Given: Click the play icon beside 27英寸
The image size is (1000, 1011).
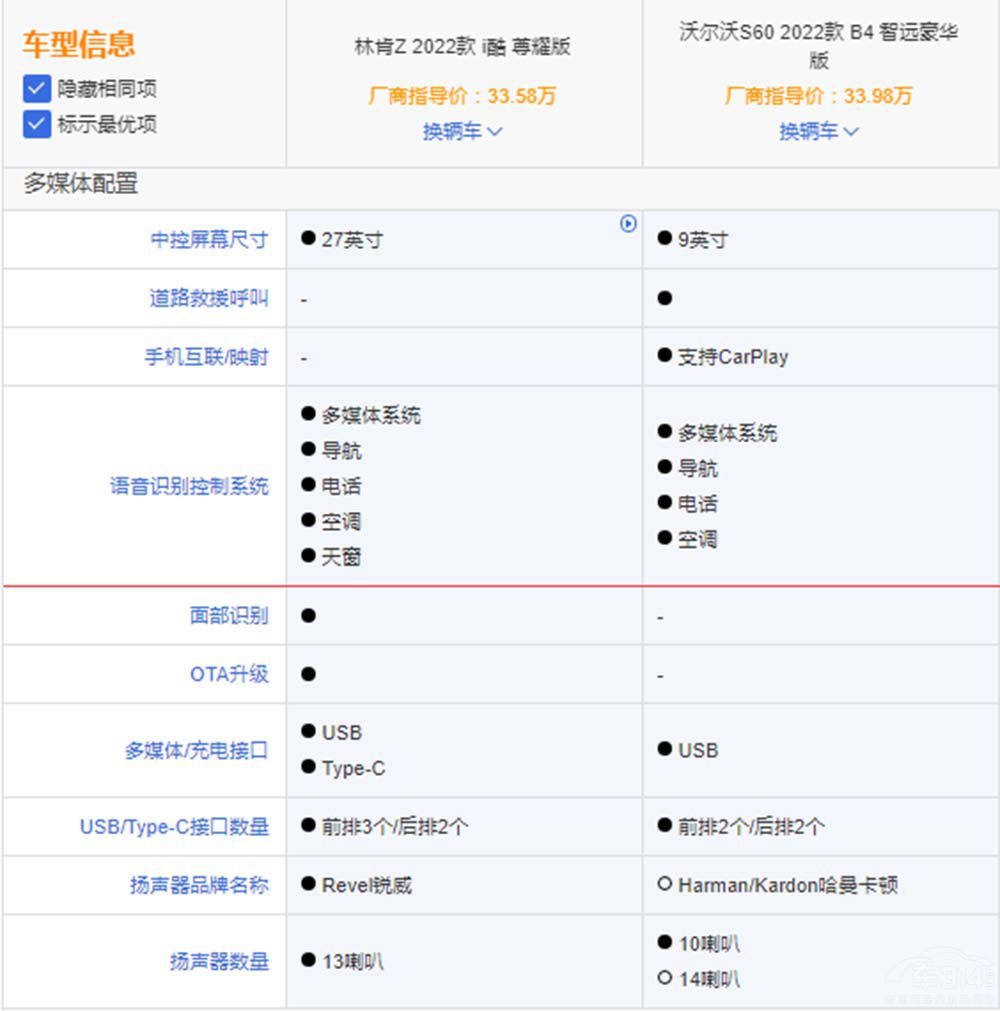Looking at the screenshot, I should tap(628, 224).
